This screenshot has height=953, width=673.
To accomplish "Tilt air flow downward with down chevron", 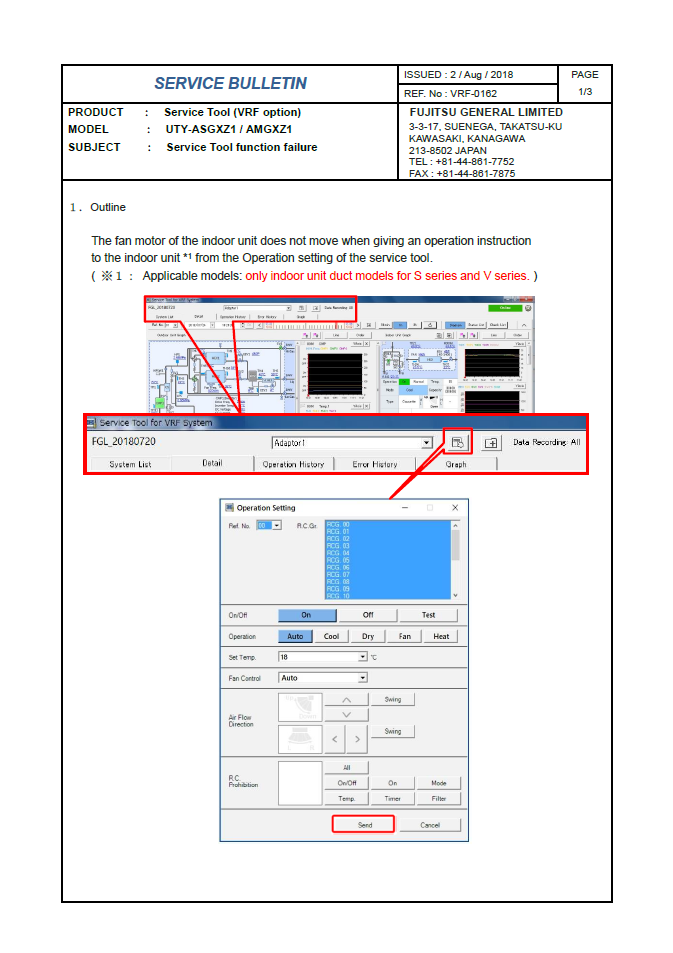I will click(x=347, y=715).
